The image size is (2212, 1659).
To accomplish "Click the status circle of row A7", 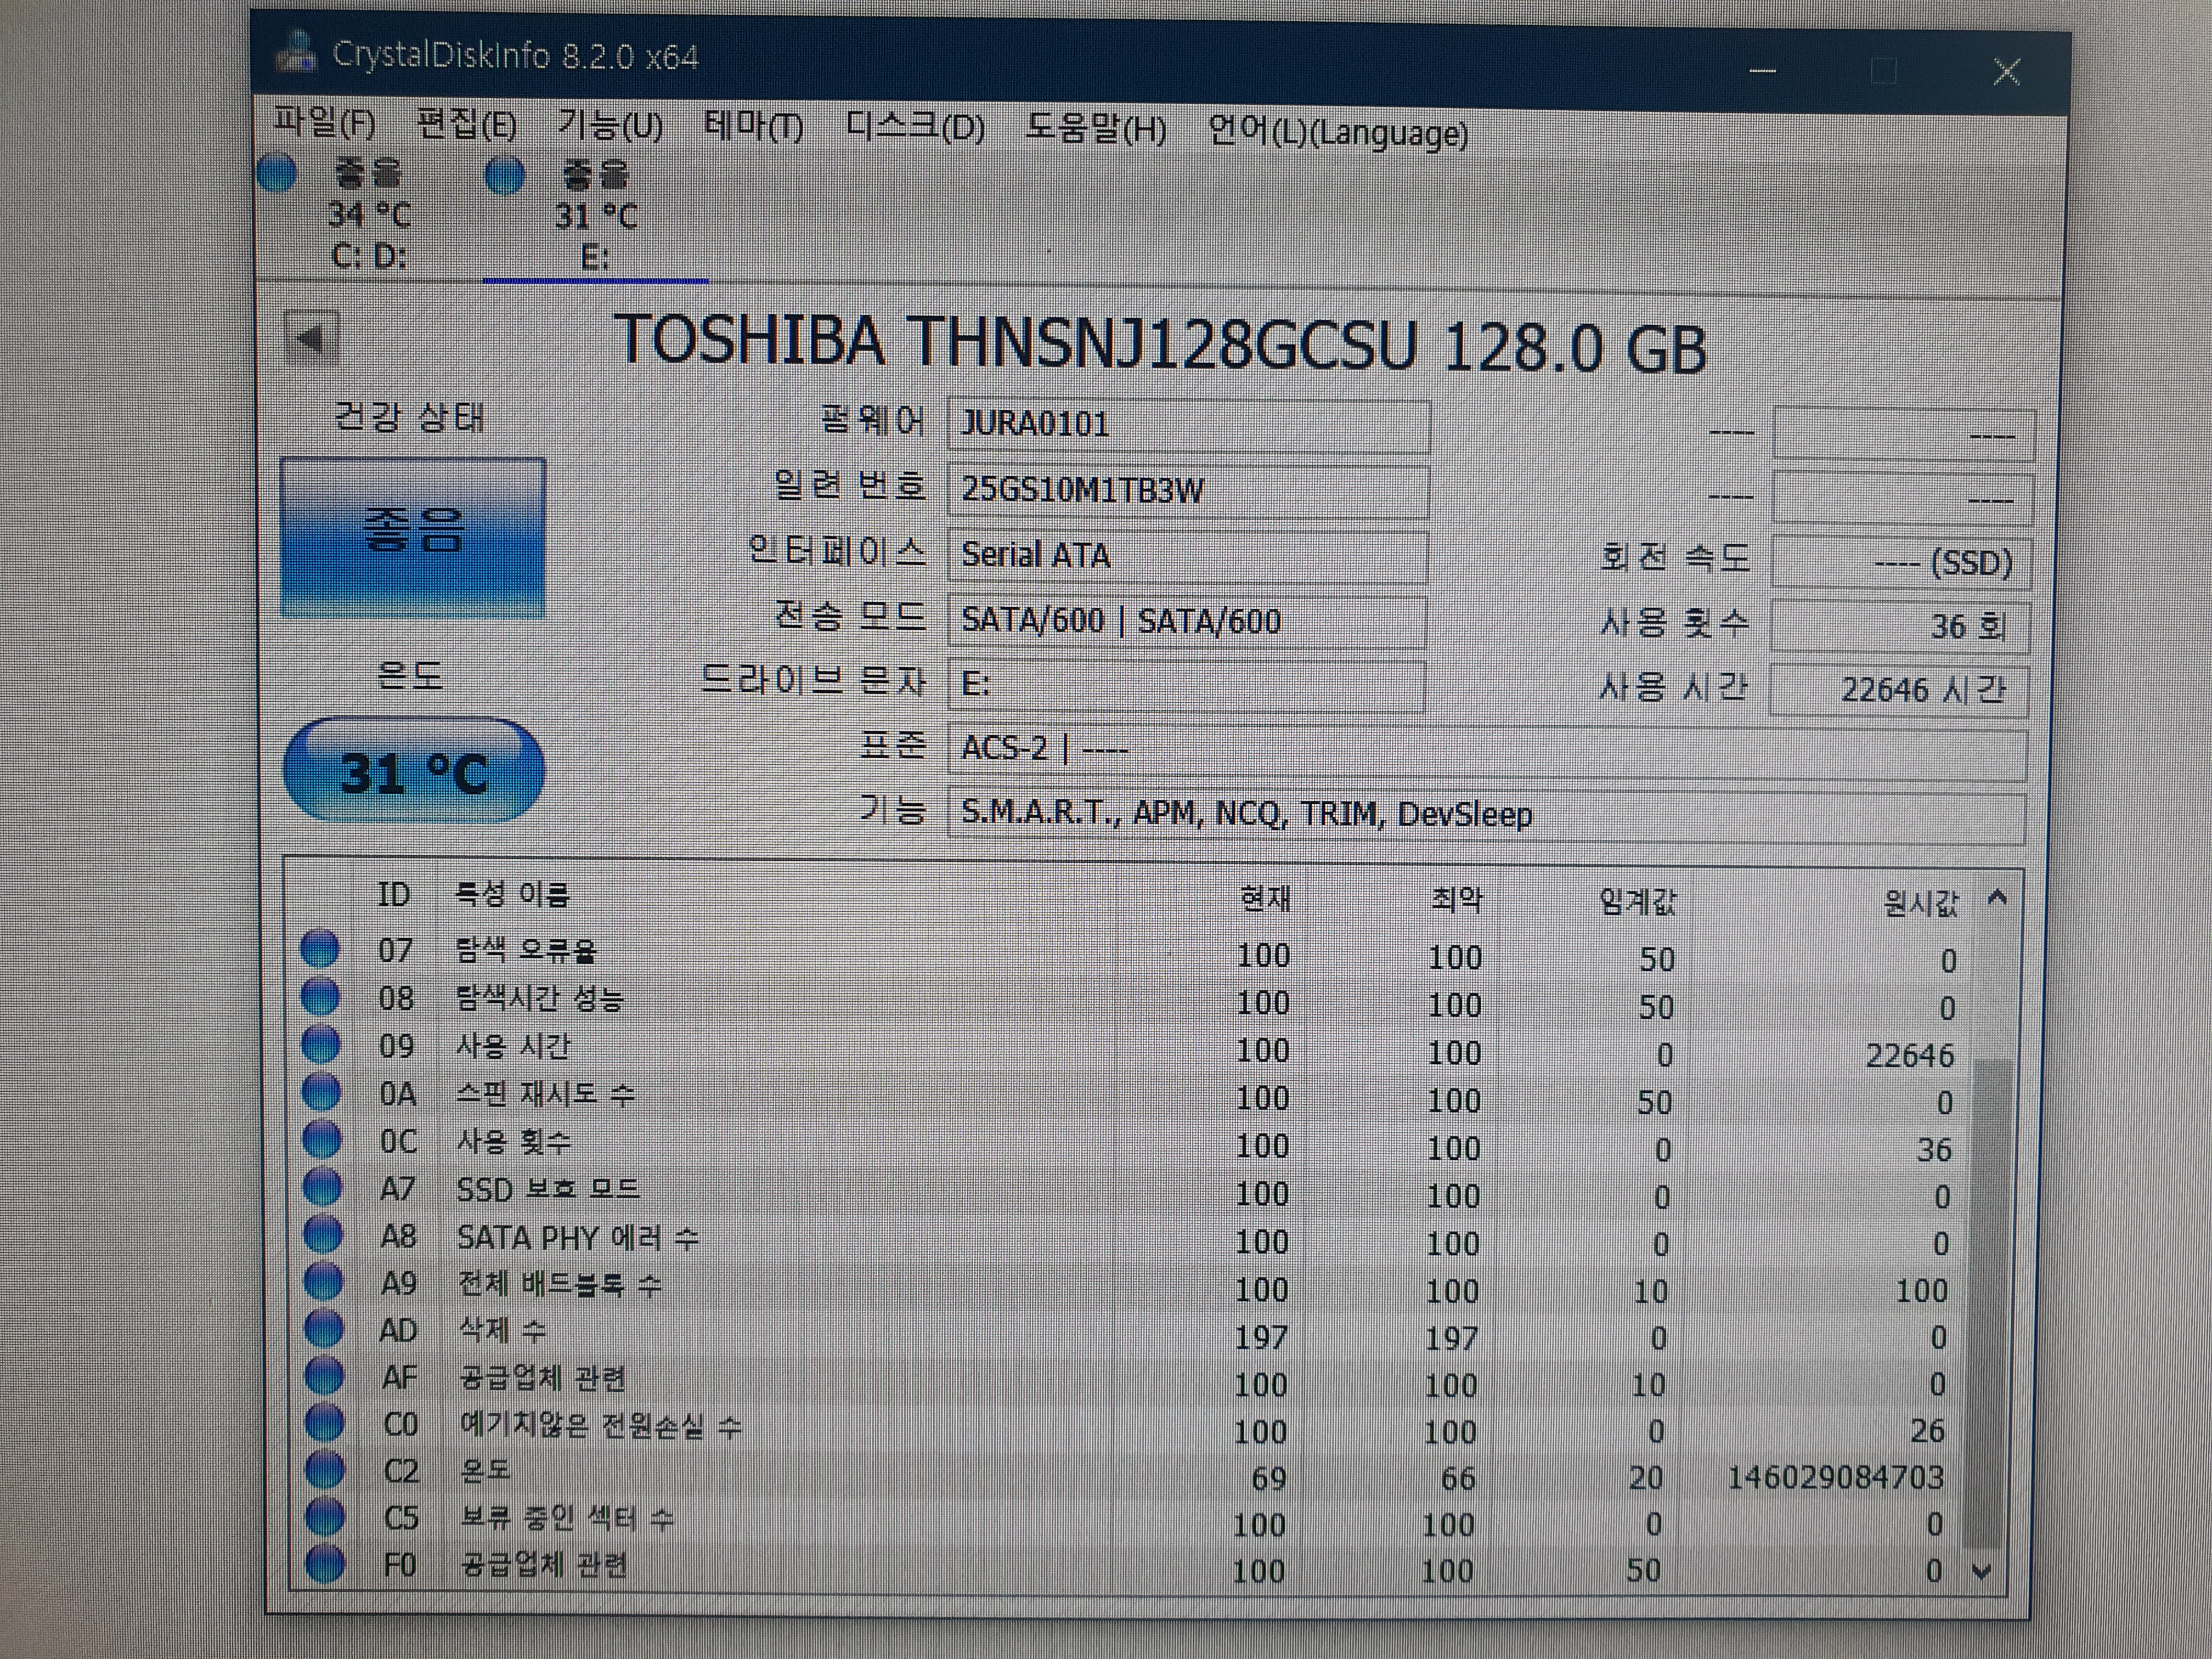I will coord(322,1186).
